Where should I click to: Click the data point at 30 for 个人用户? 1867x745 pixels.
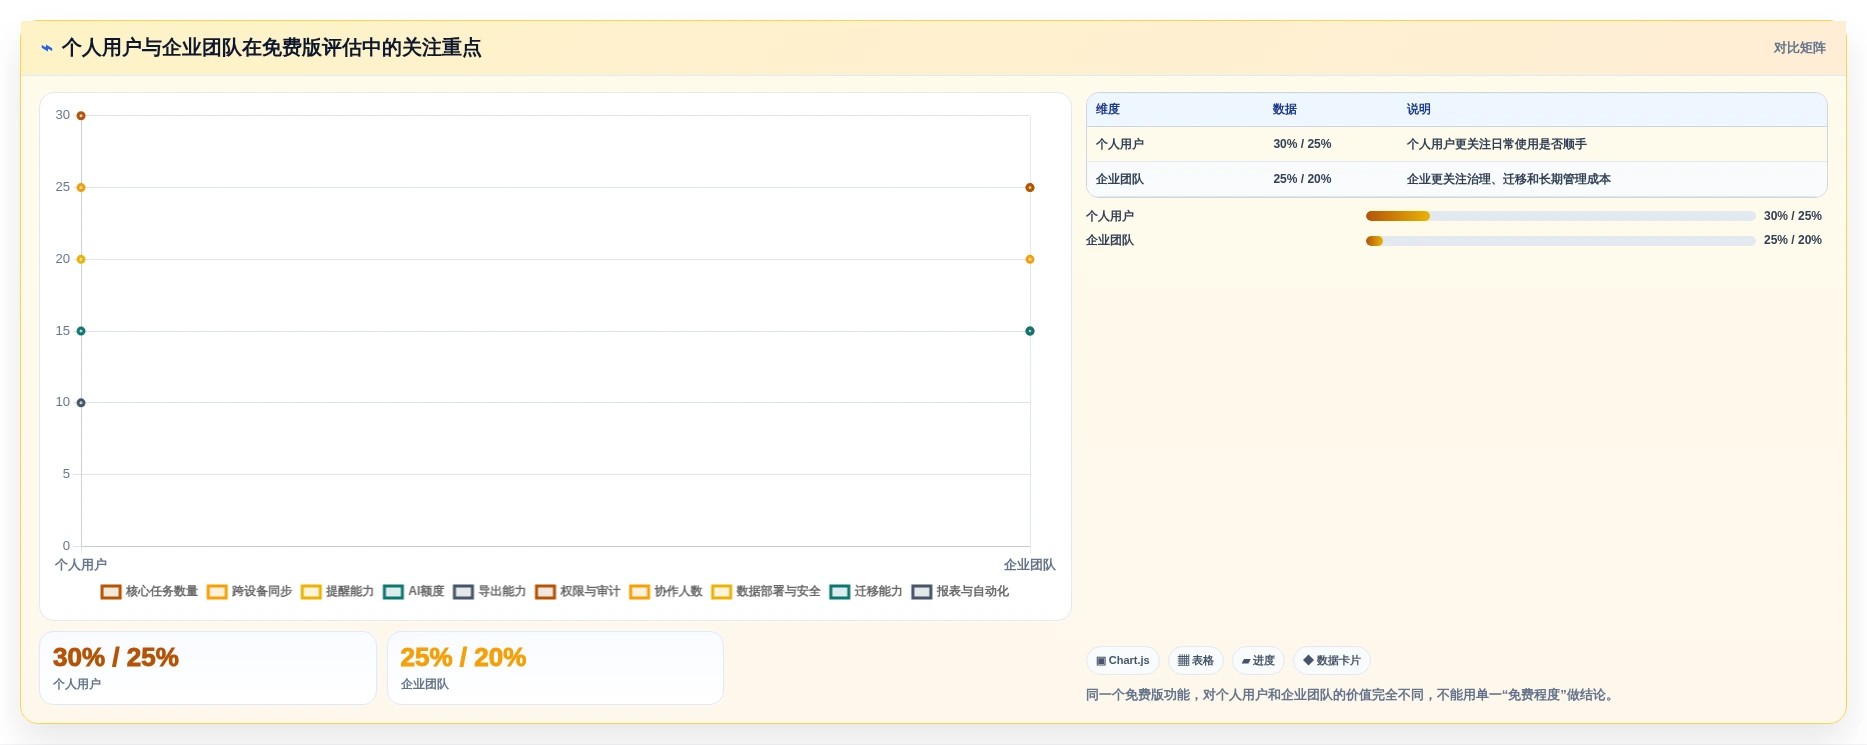[x=81, y=116]
